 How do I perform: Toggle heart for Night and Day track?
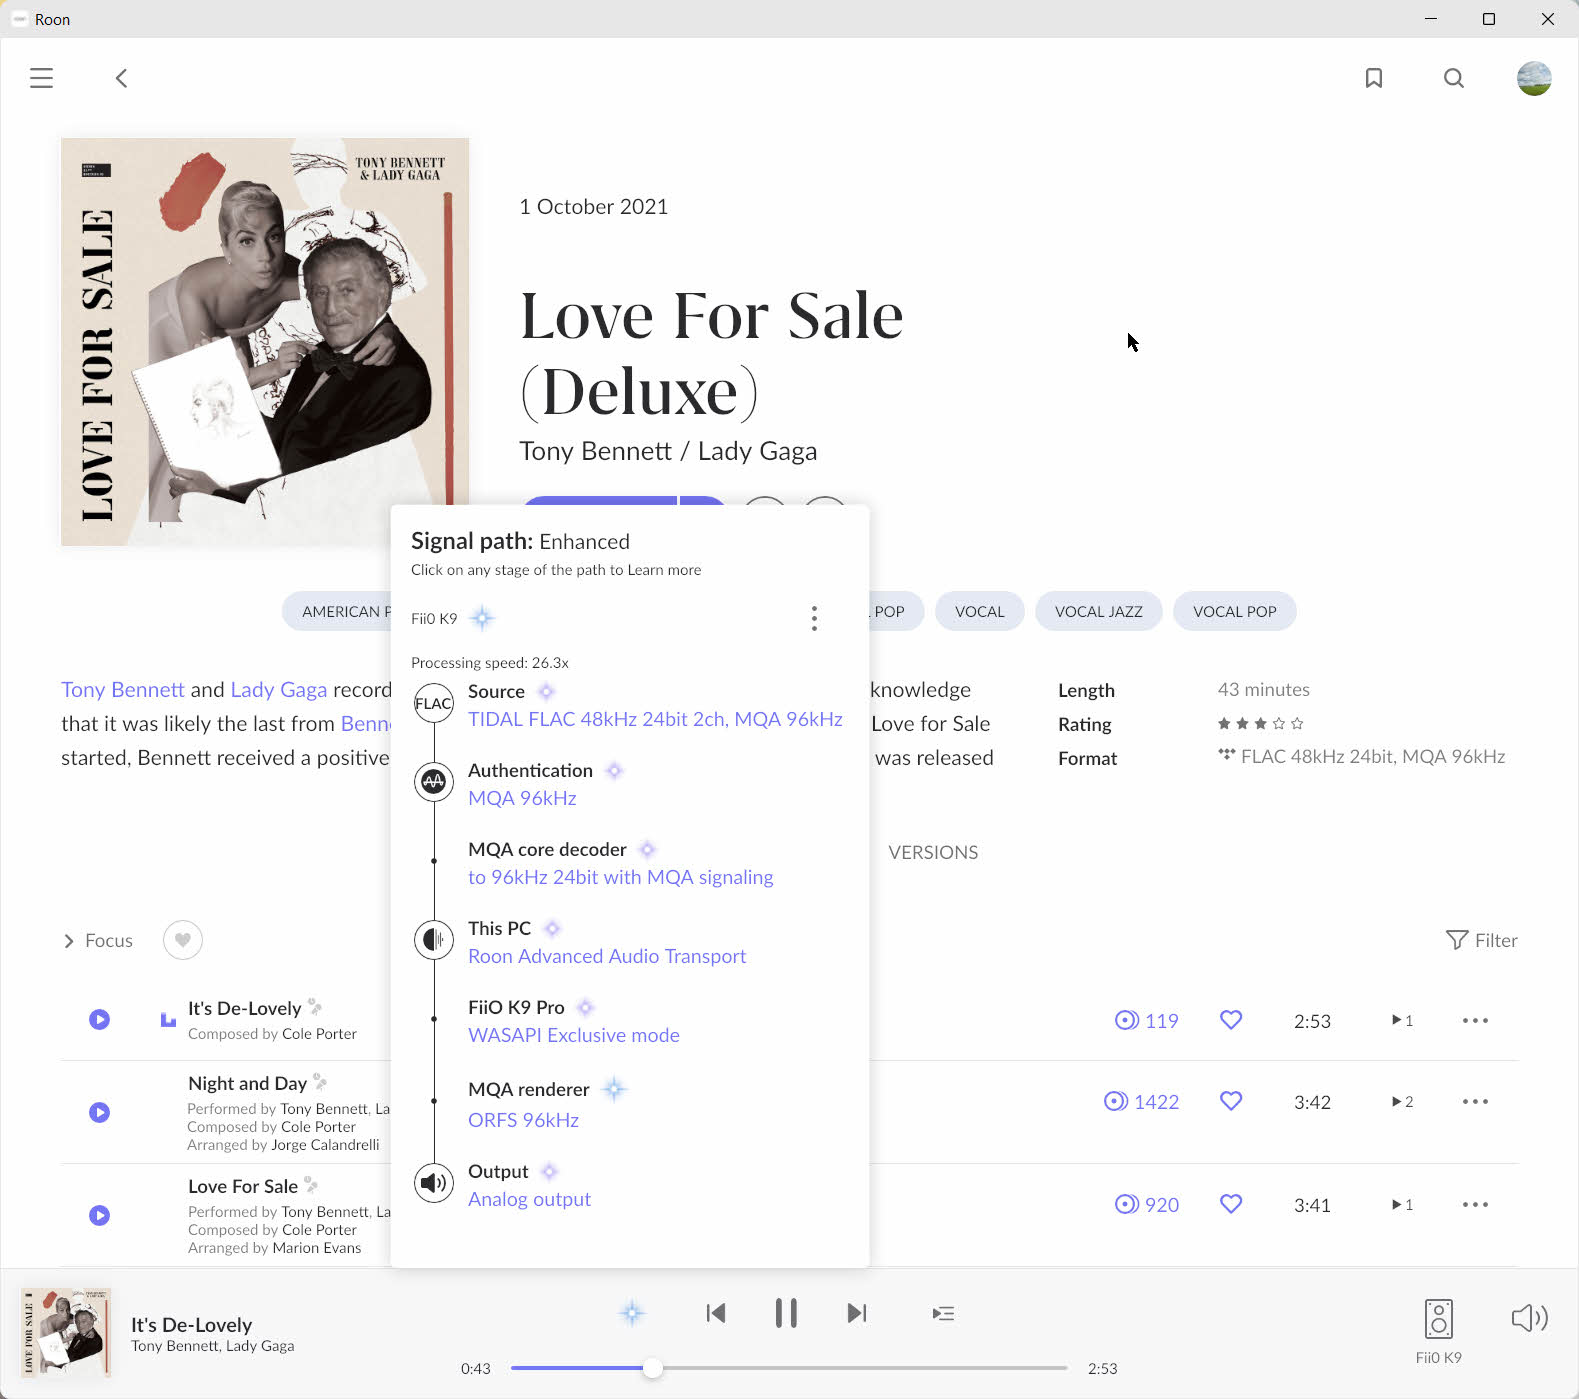(x=1231, y=1101)
